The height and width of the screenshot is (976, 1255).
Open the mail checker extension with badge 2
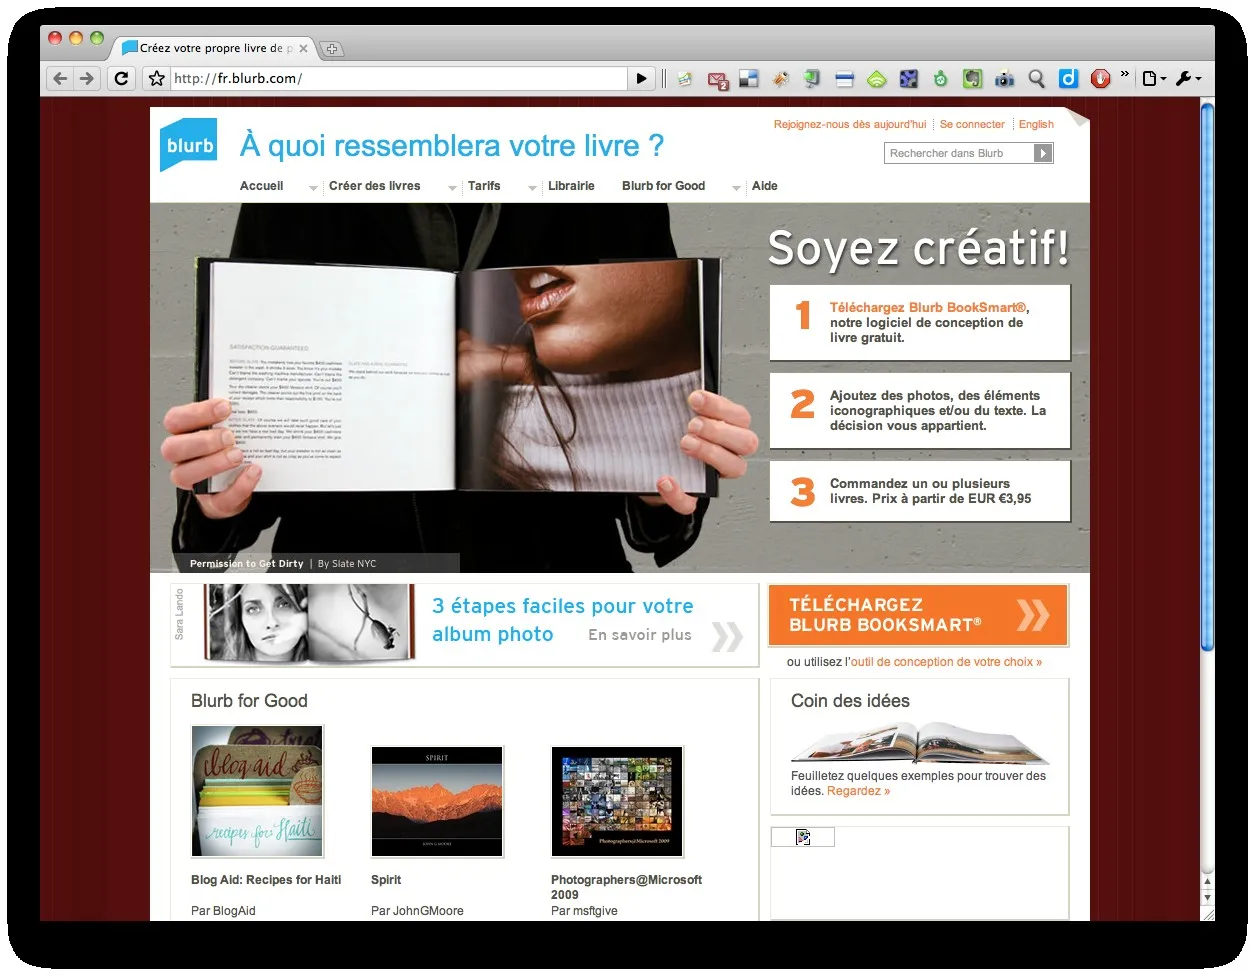point(718,79)
